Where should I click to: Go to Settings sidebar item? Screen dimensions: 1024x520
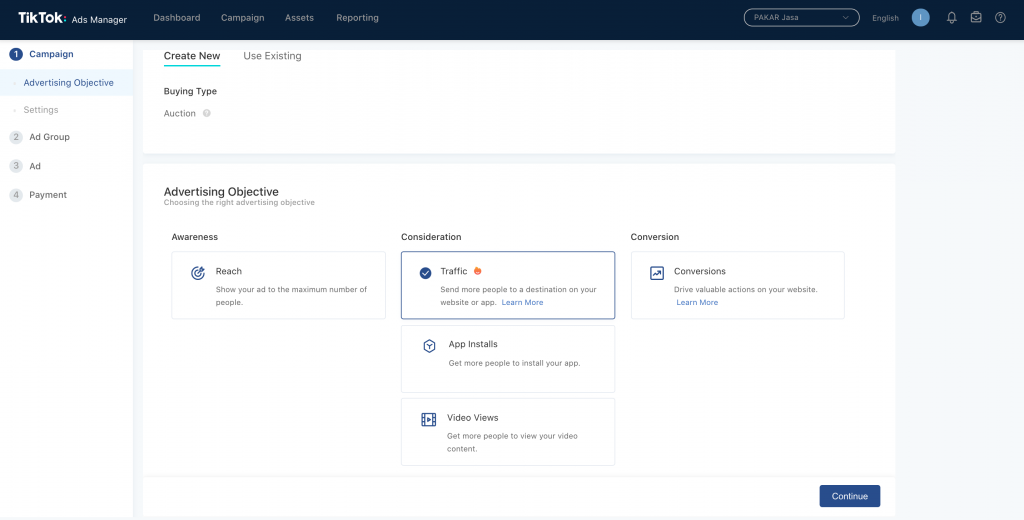(x=40, y=110)
